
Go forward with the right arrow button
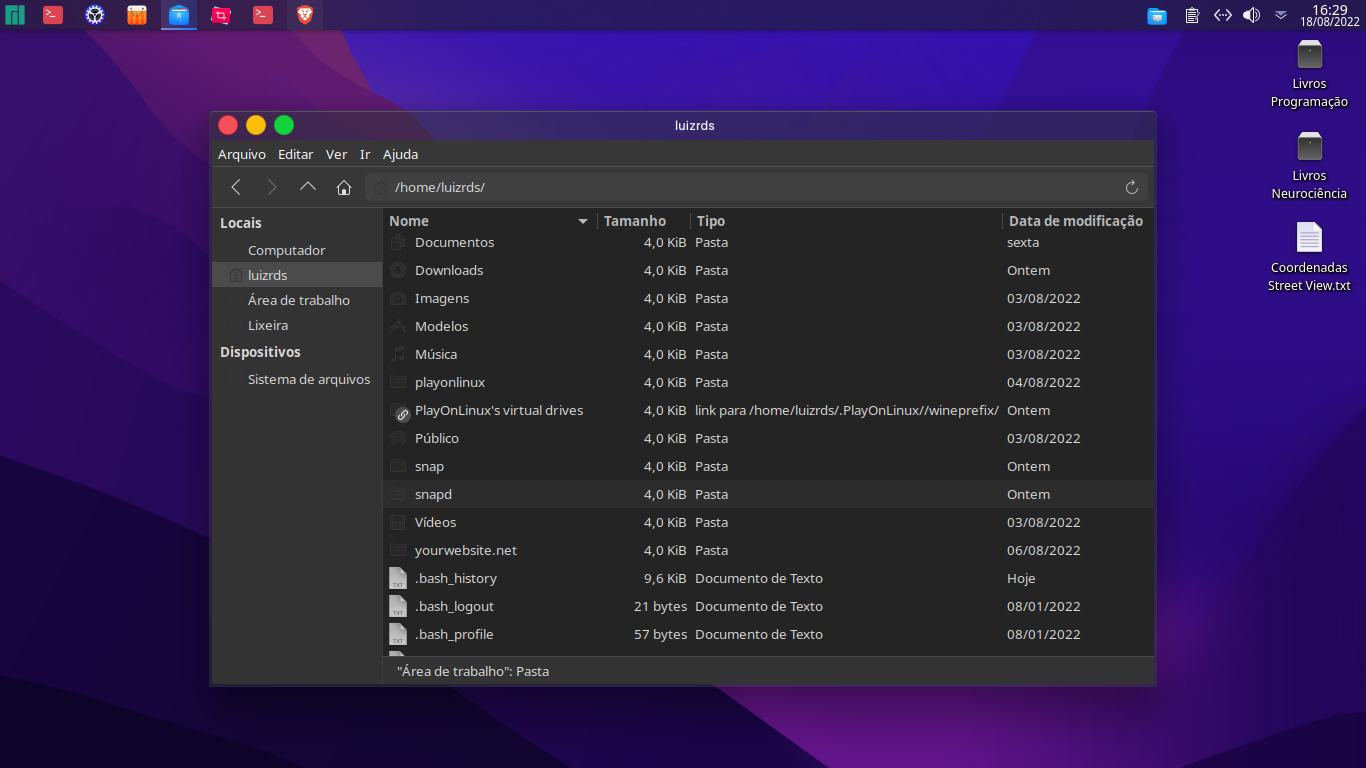272,187
